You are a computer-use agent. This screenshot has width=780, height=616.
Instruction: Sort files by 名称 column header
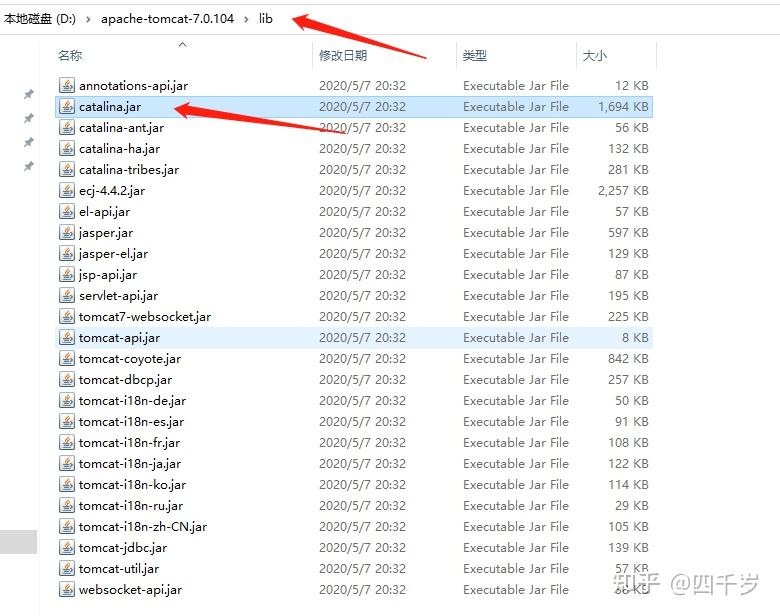[70, 55]
